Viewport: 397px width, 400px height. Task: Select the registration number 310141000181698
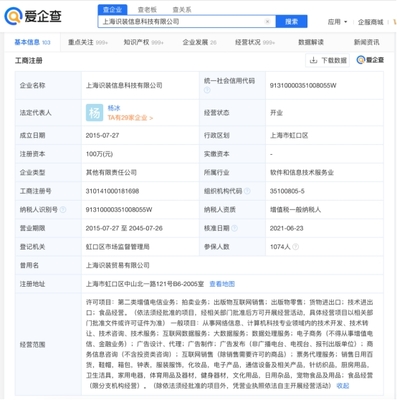point(112,191)
